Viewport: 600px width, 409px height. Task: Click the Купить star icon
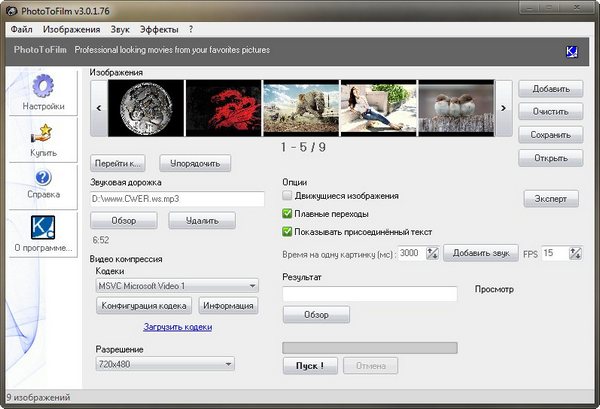(x=43, y=131)
